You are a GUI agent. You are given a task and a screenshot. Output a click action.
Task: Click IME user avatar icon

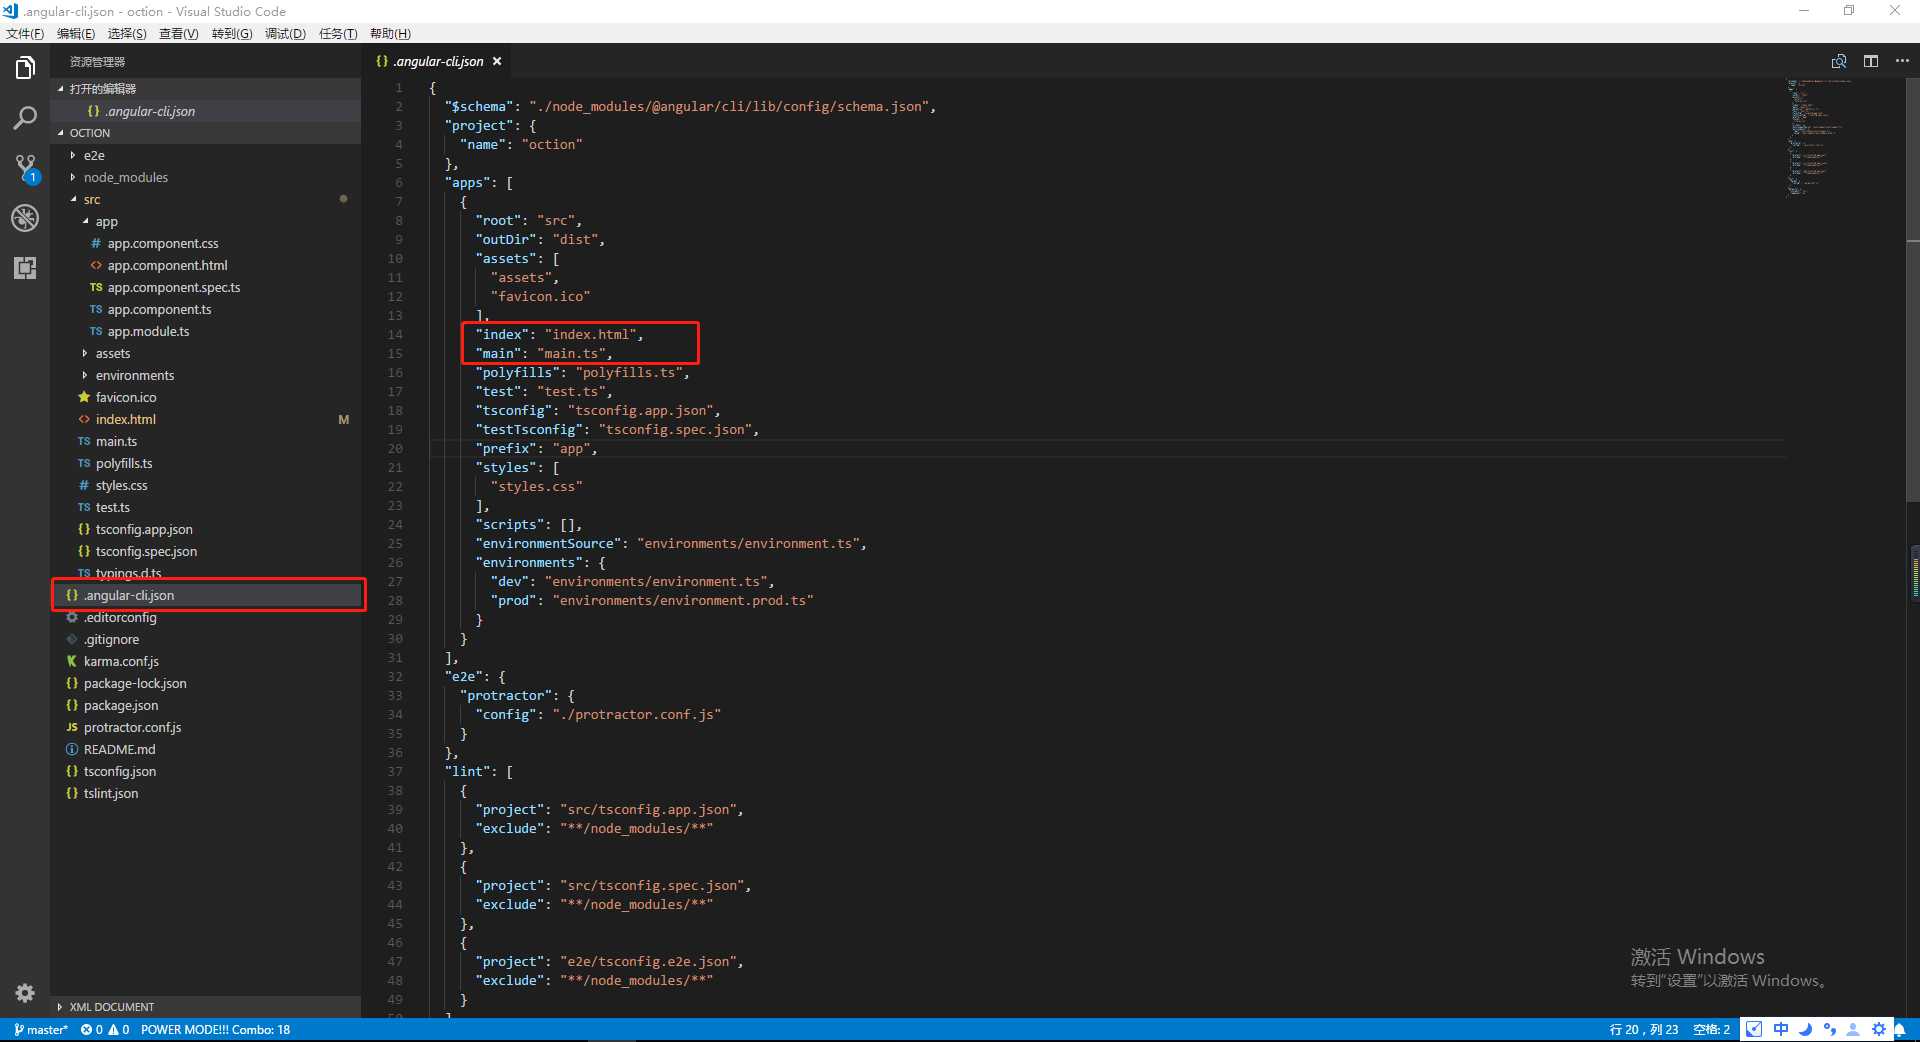(1853, 1029)
